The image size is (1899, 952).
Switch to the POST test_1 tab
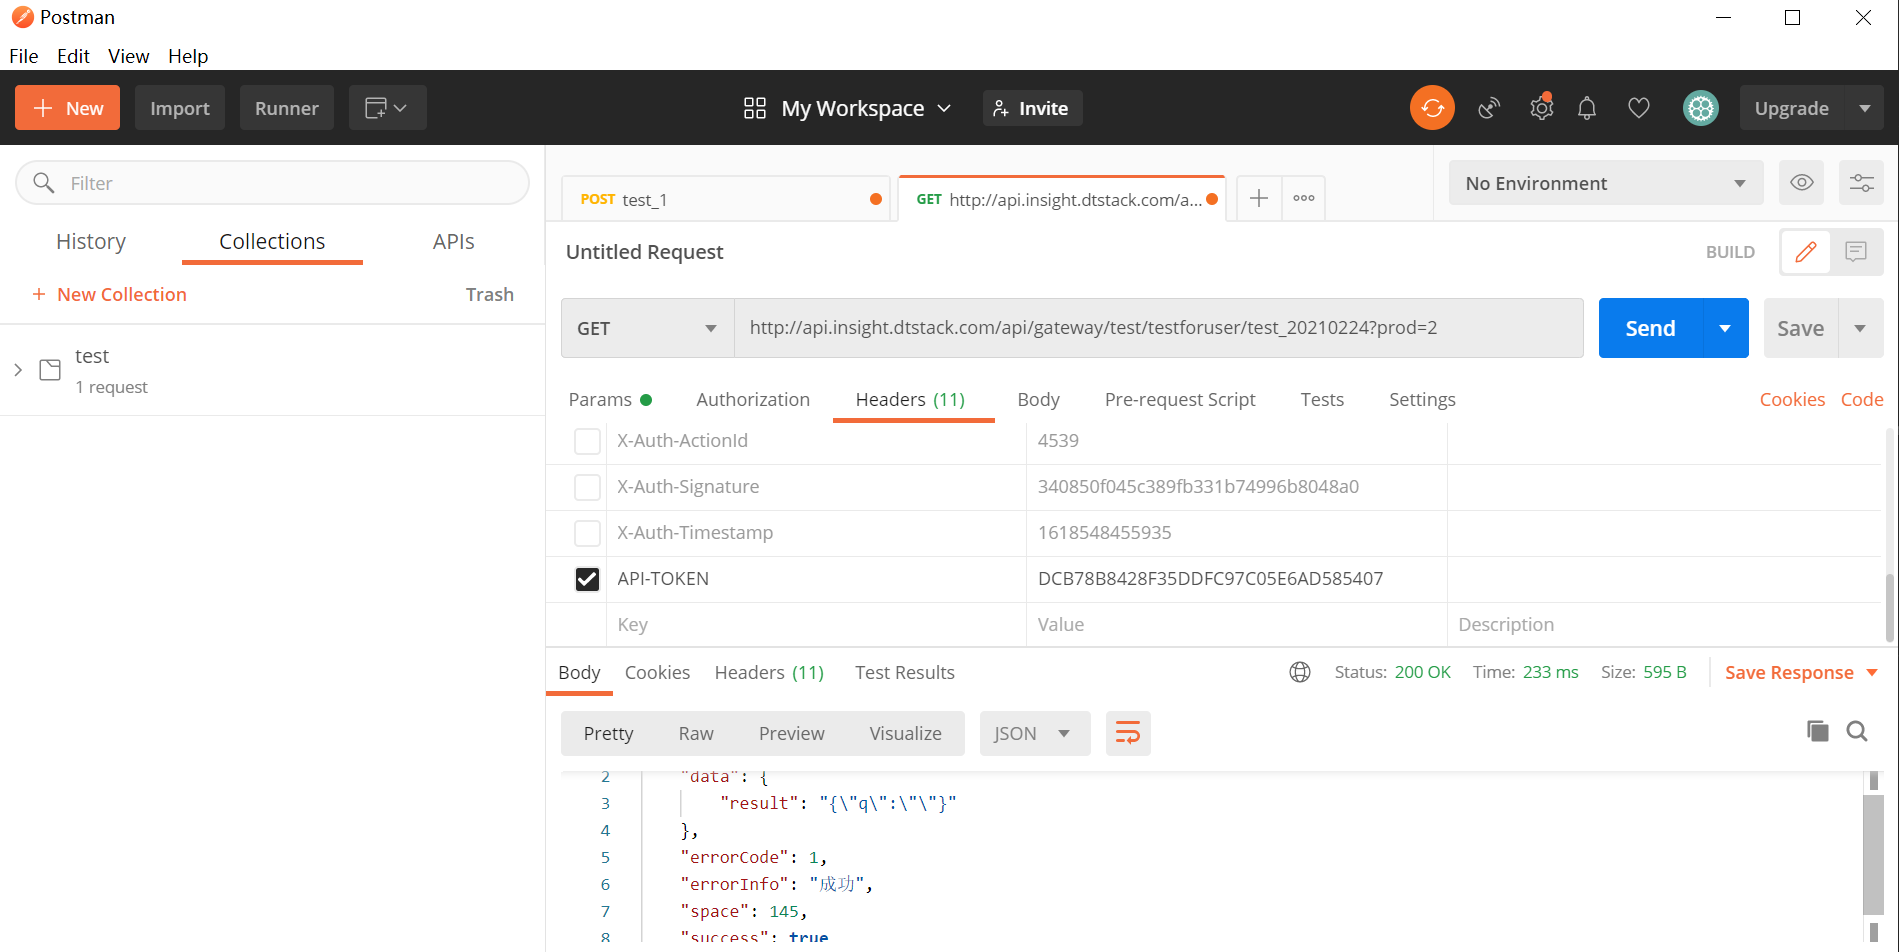point(725,199)
